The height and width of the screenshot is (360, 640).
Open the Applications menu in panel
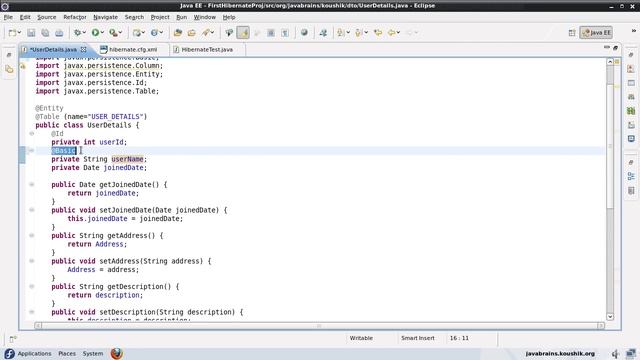point(35,353)
